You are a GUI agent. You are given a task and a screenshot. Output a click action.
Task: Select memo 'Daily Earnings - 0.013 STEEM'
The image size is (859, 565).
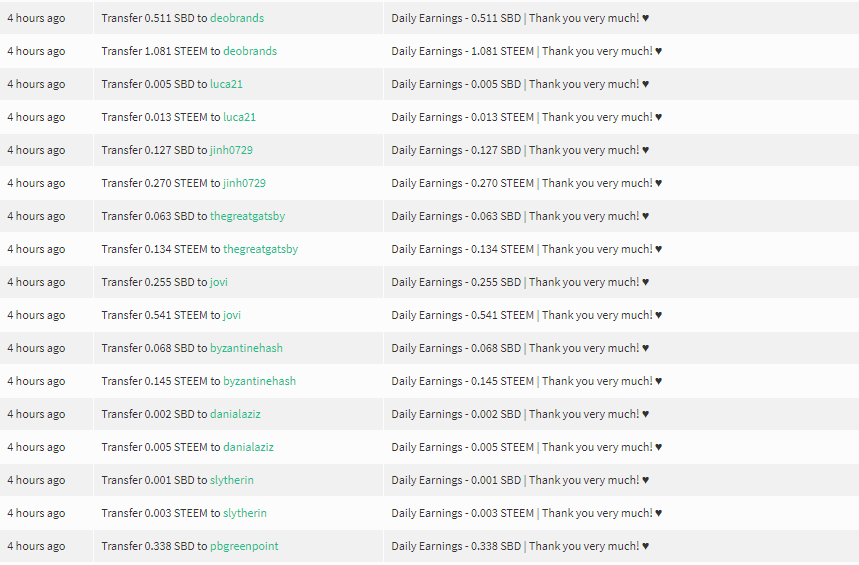tap(462, 117)
